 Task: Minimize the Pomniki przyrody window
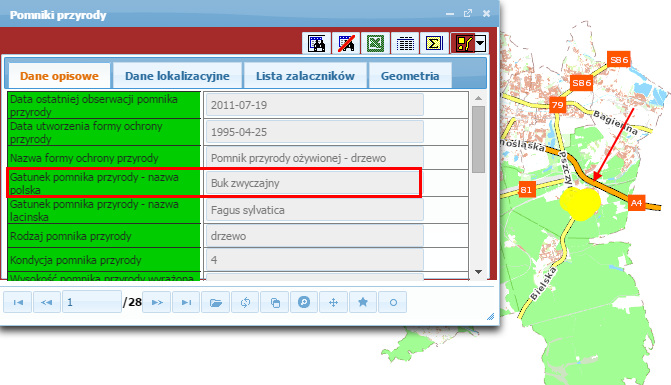[450, 14]
